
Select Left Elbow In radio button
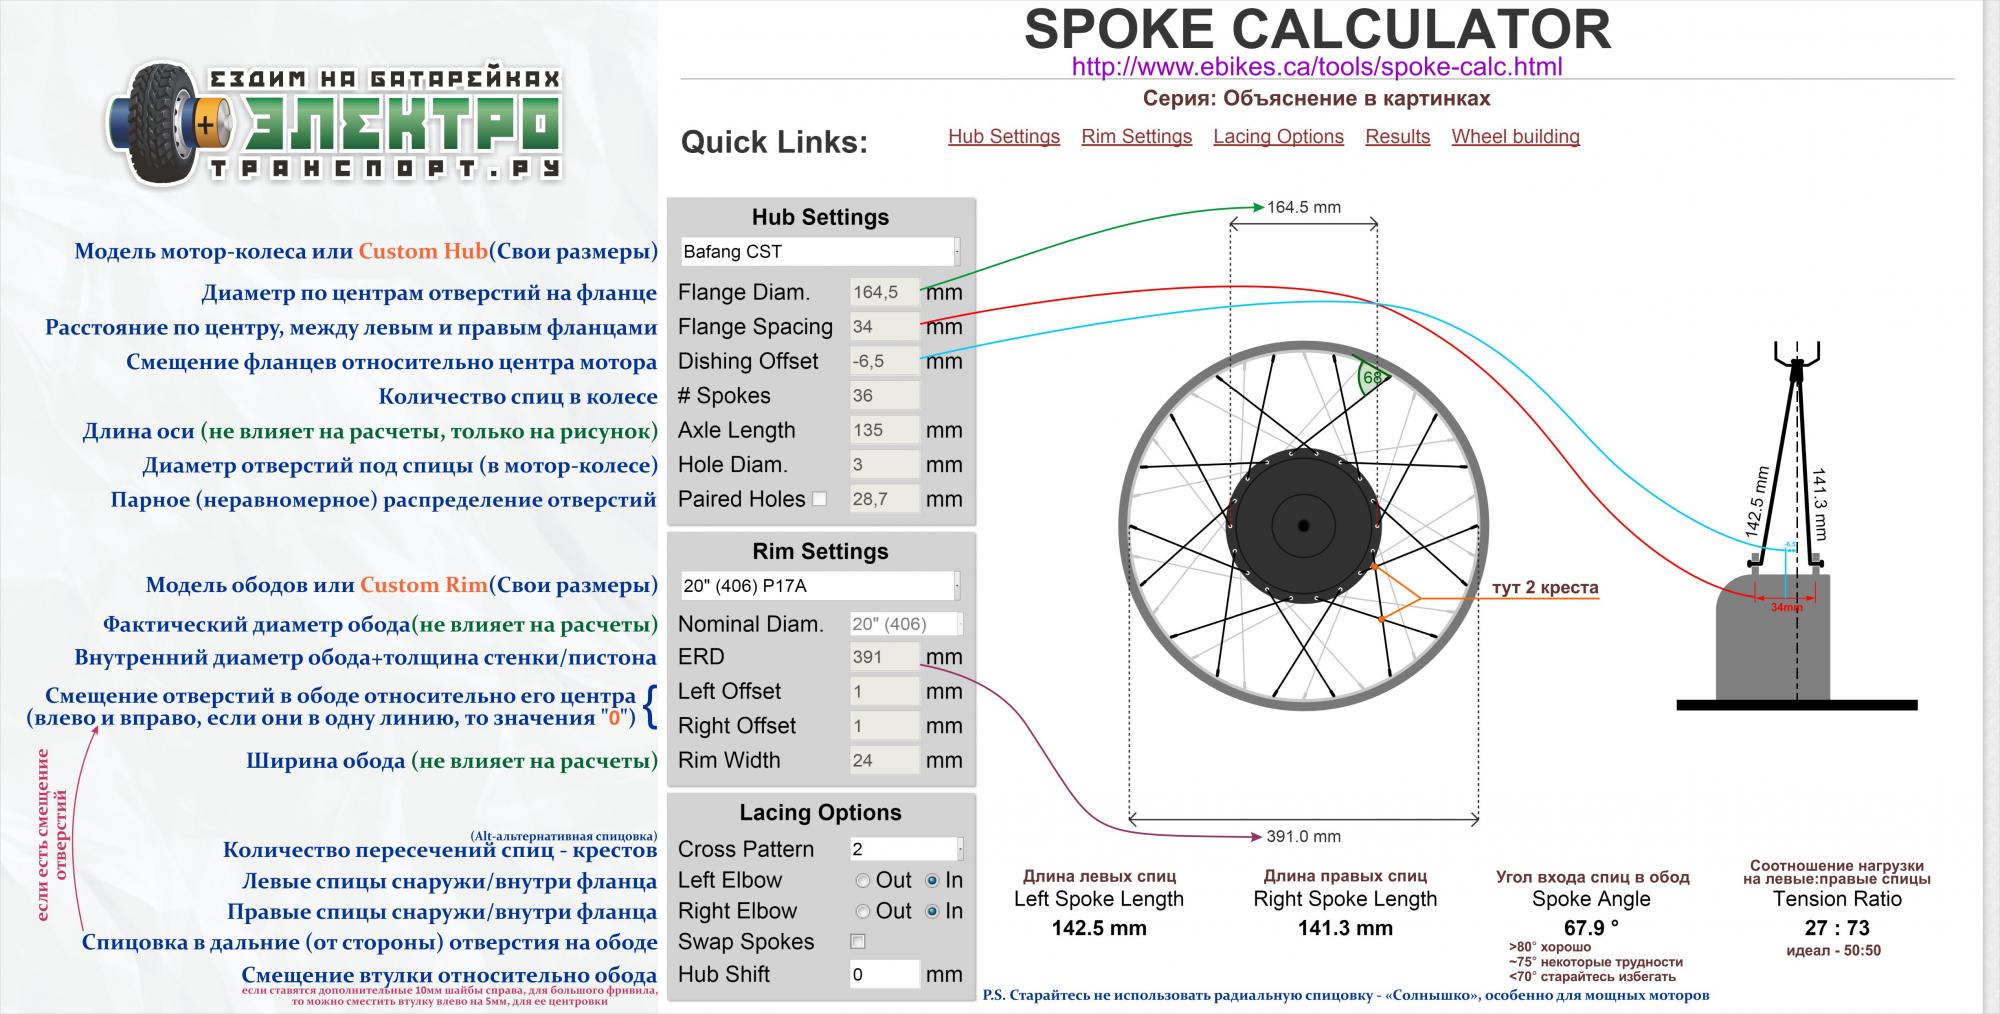pos(932,881)
